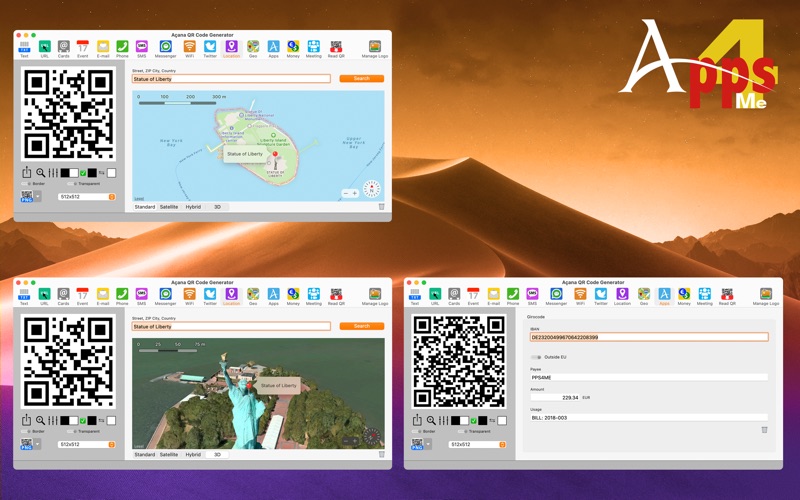Open WiFi tool in the 3D view window
Viewport: 800px width, 500px height.
click(x=189, y=296)
